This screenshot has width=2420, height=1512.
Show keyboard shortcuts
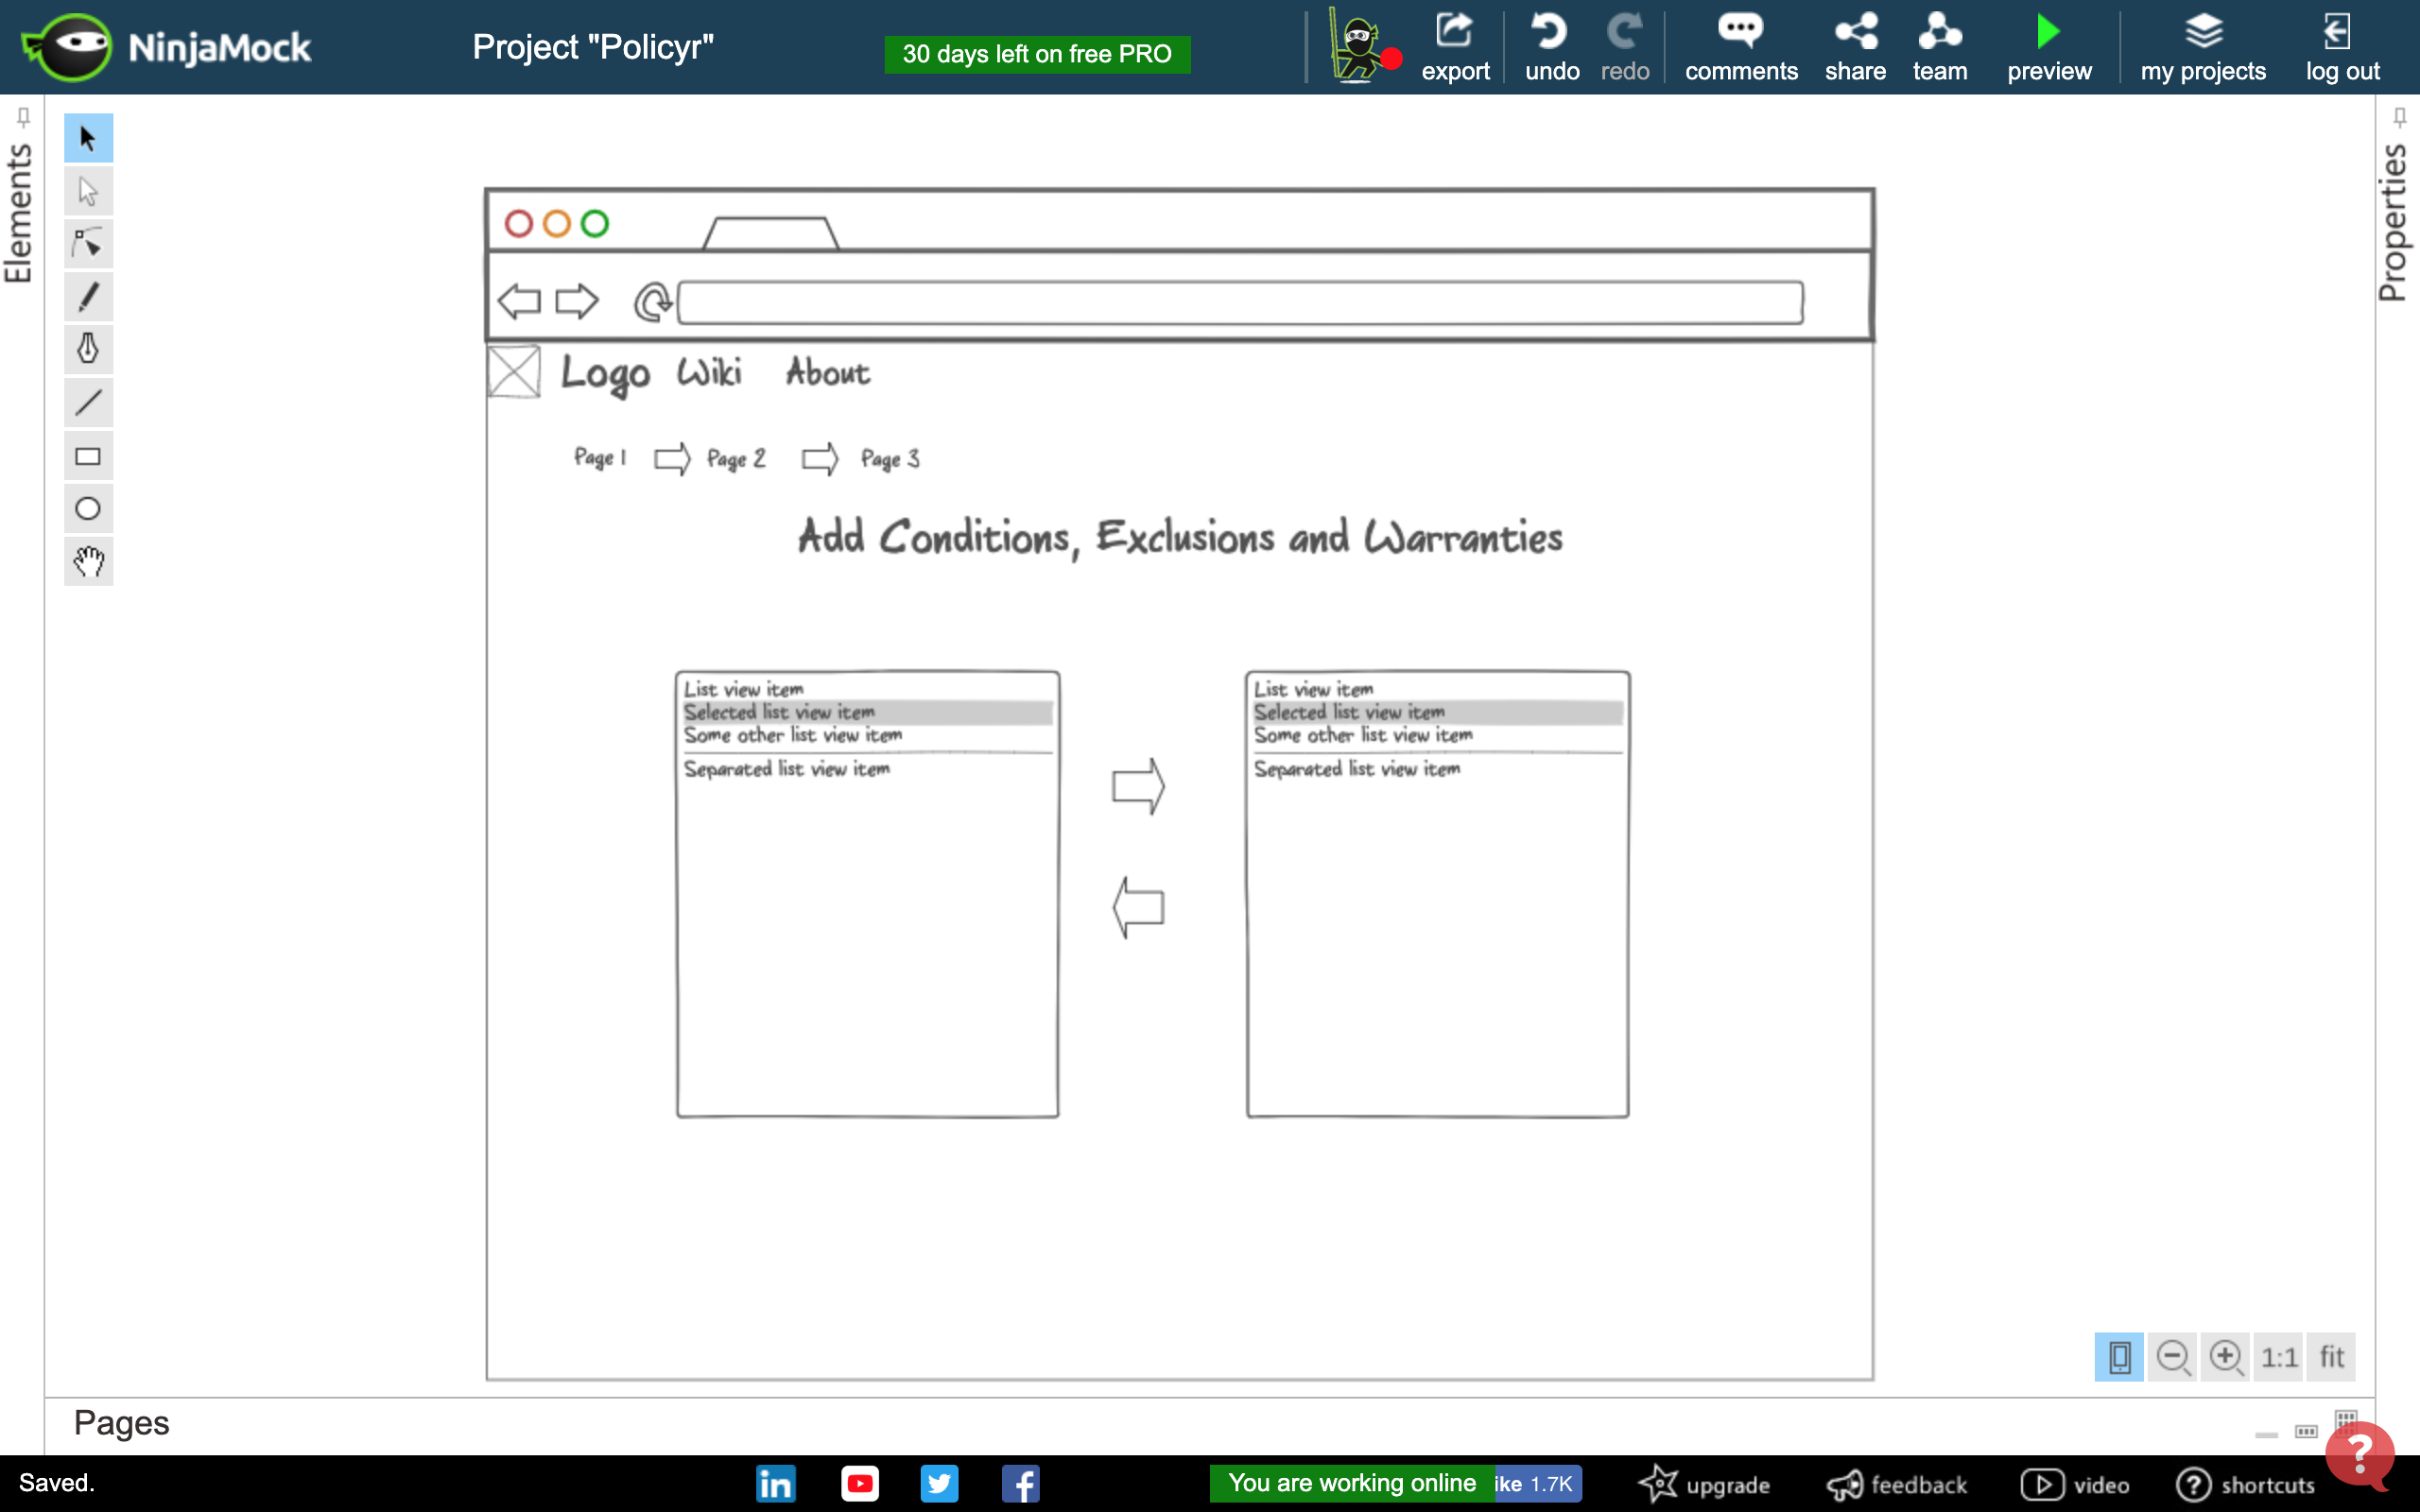pyautogui.click(x=2246, y=1485)
